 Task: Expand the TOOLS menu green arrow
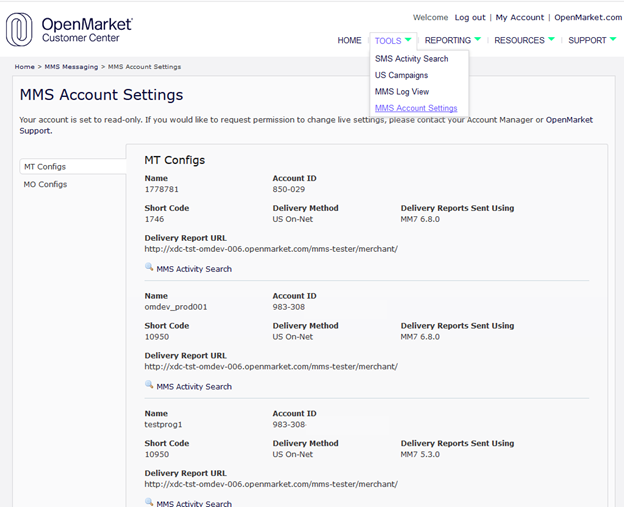pos(408,39)
